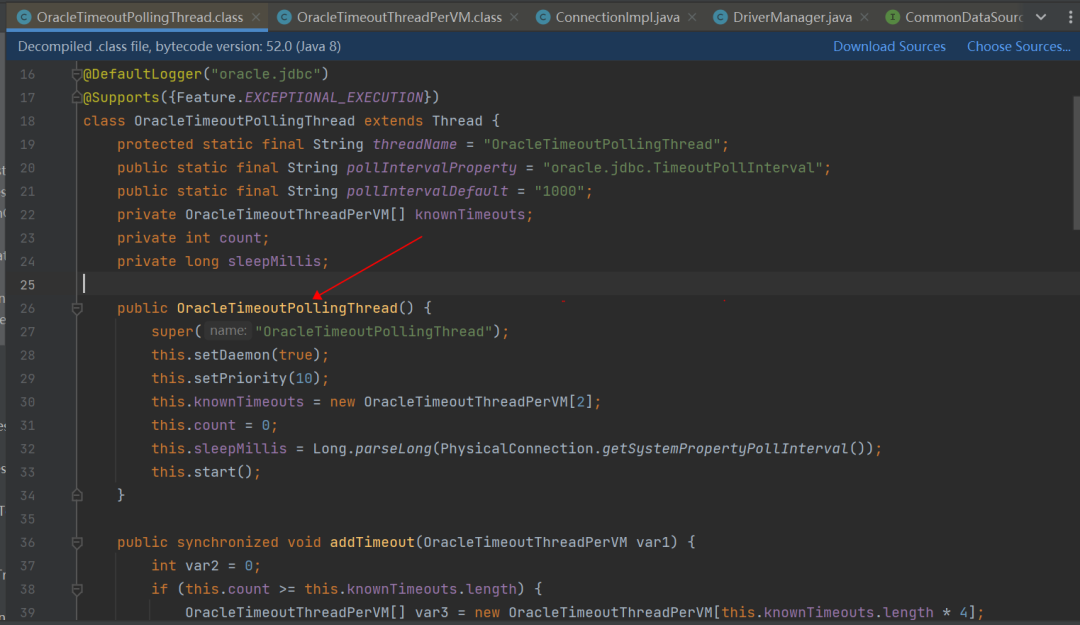Click the Download Sources link

click(x=889, y=46)
